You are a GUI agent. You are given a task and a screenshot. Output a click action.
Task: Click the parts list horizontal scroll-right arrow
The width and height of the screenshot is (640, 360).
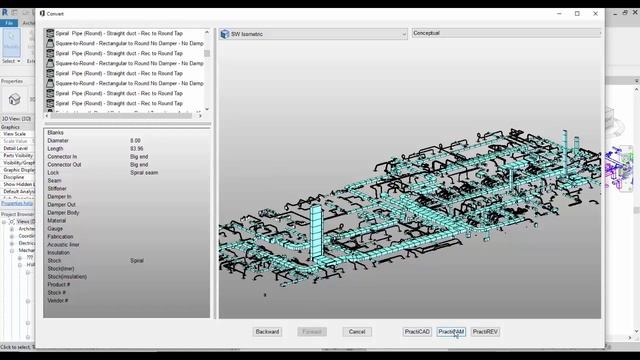200,116
